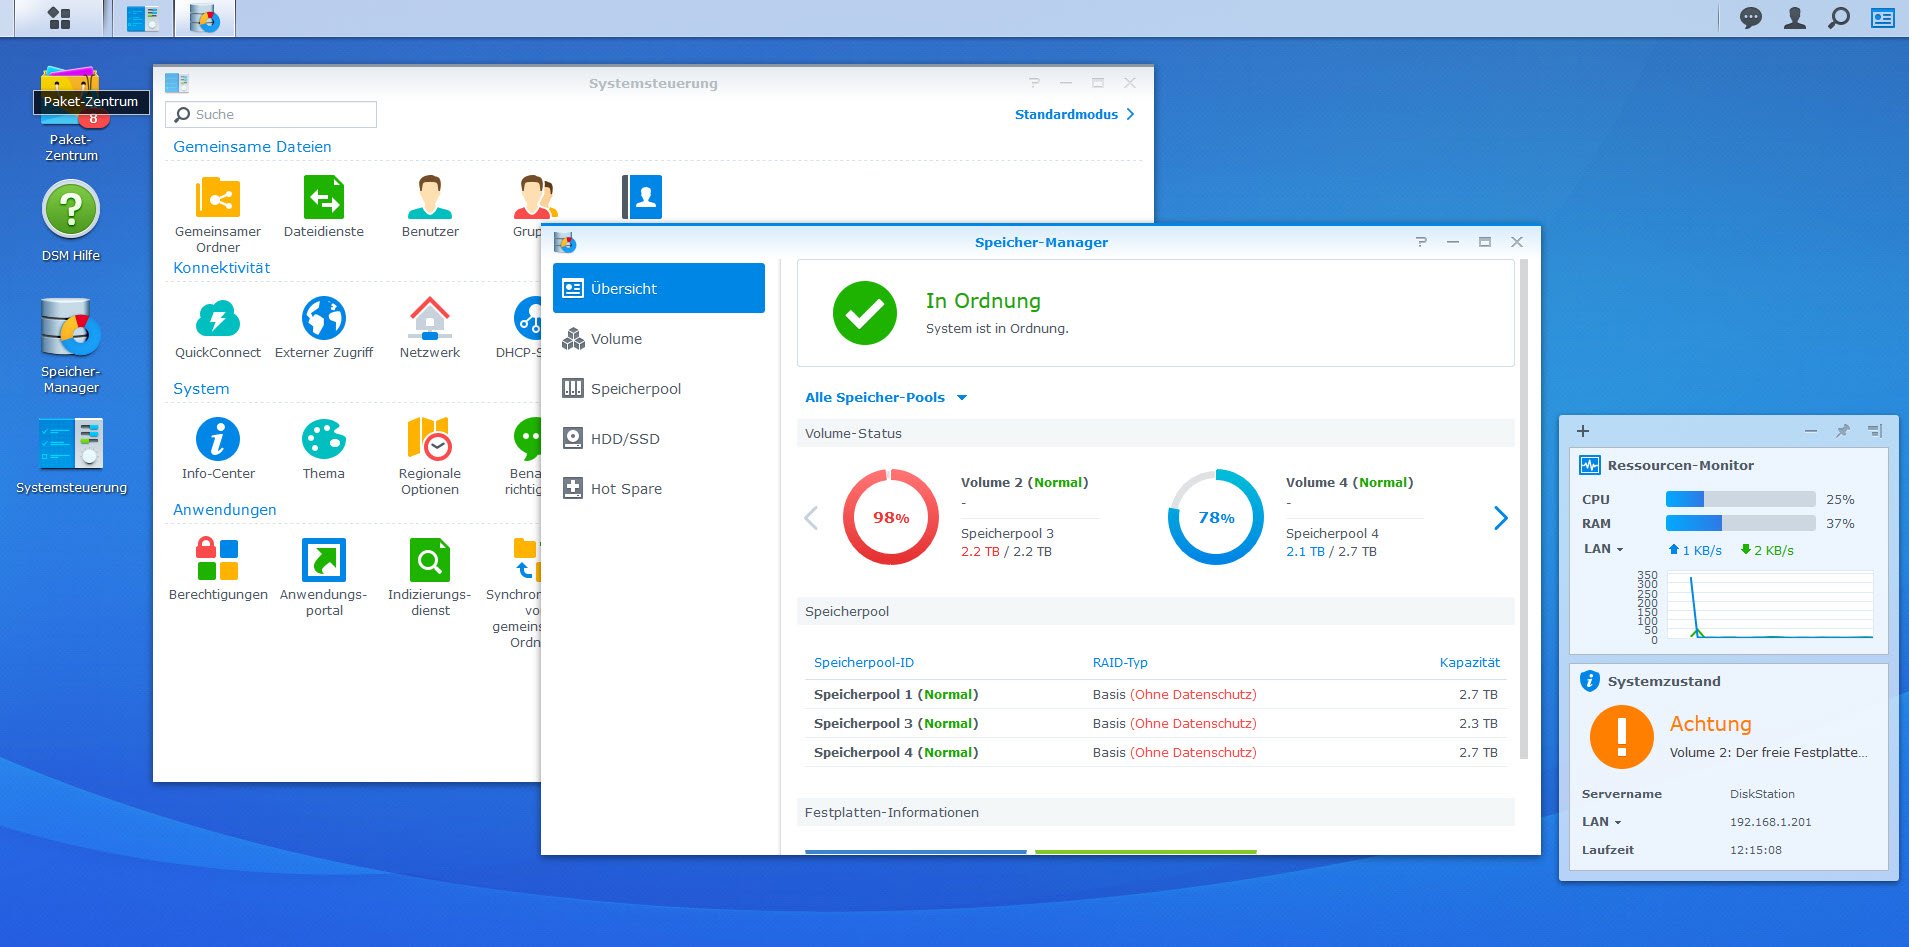Expand the LAN dropdown in Ressourcen-Monitor

(1603, 549)
